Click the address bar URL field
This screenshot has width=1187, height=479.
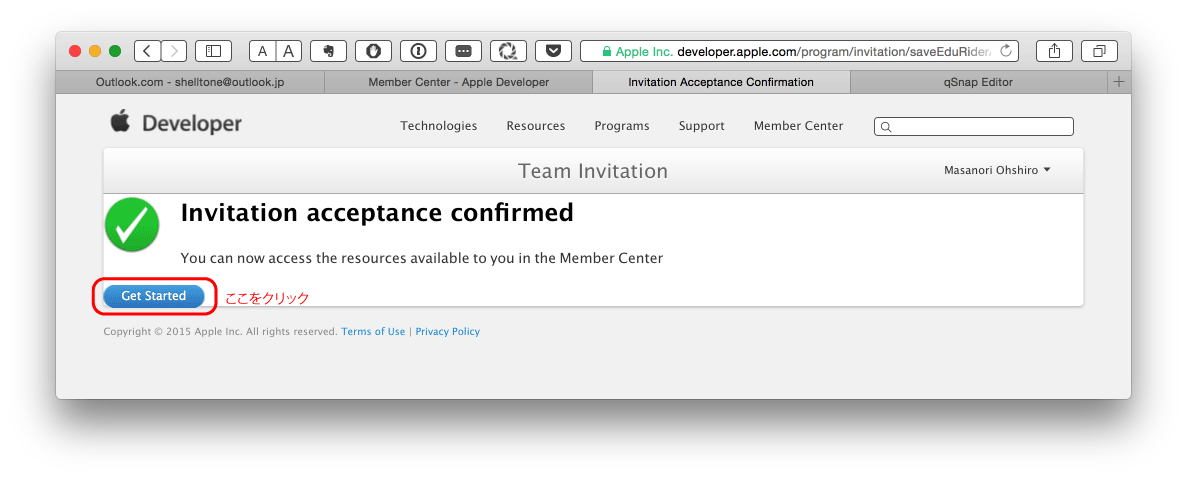799,51
